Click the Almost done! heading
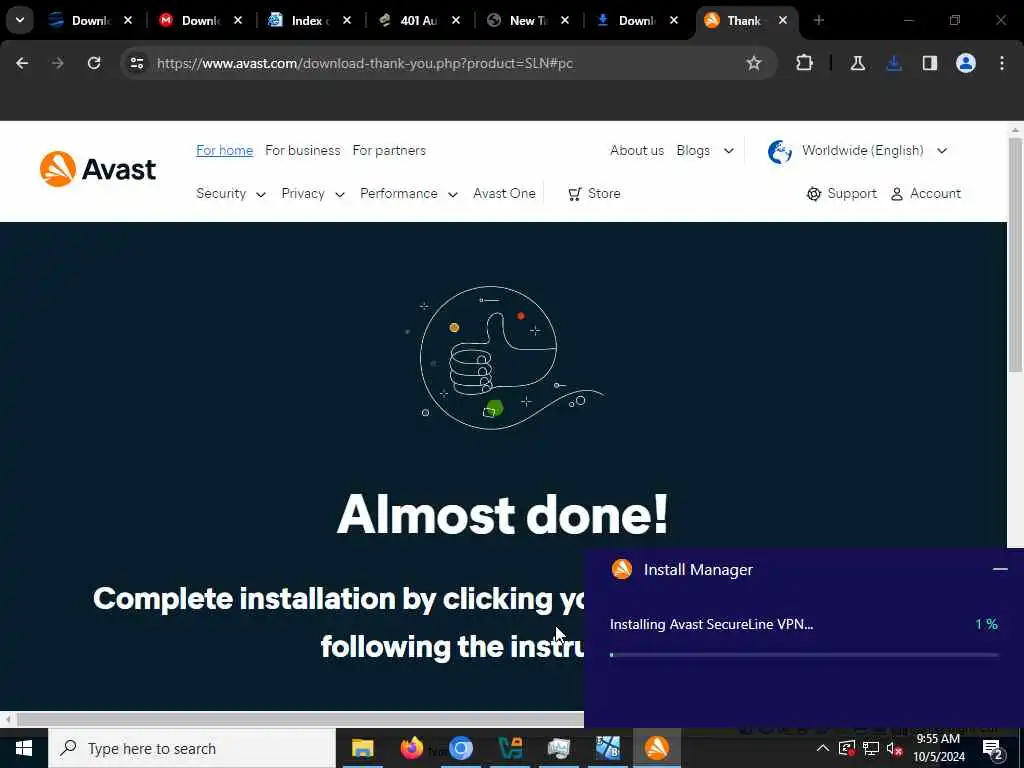 503,515
